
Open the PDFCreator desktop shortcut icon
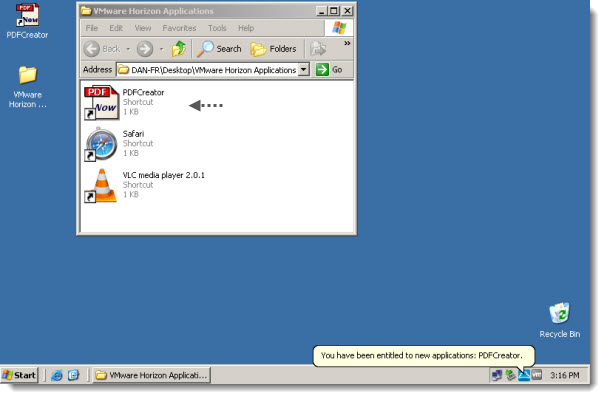pos(27,15)
